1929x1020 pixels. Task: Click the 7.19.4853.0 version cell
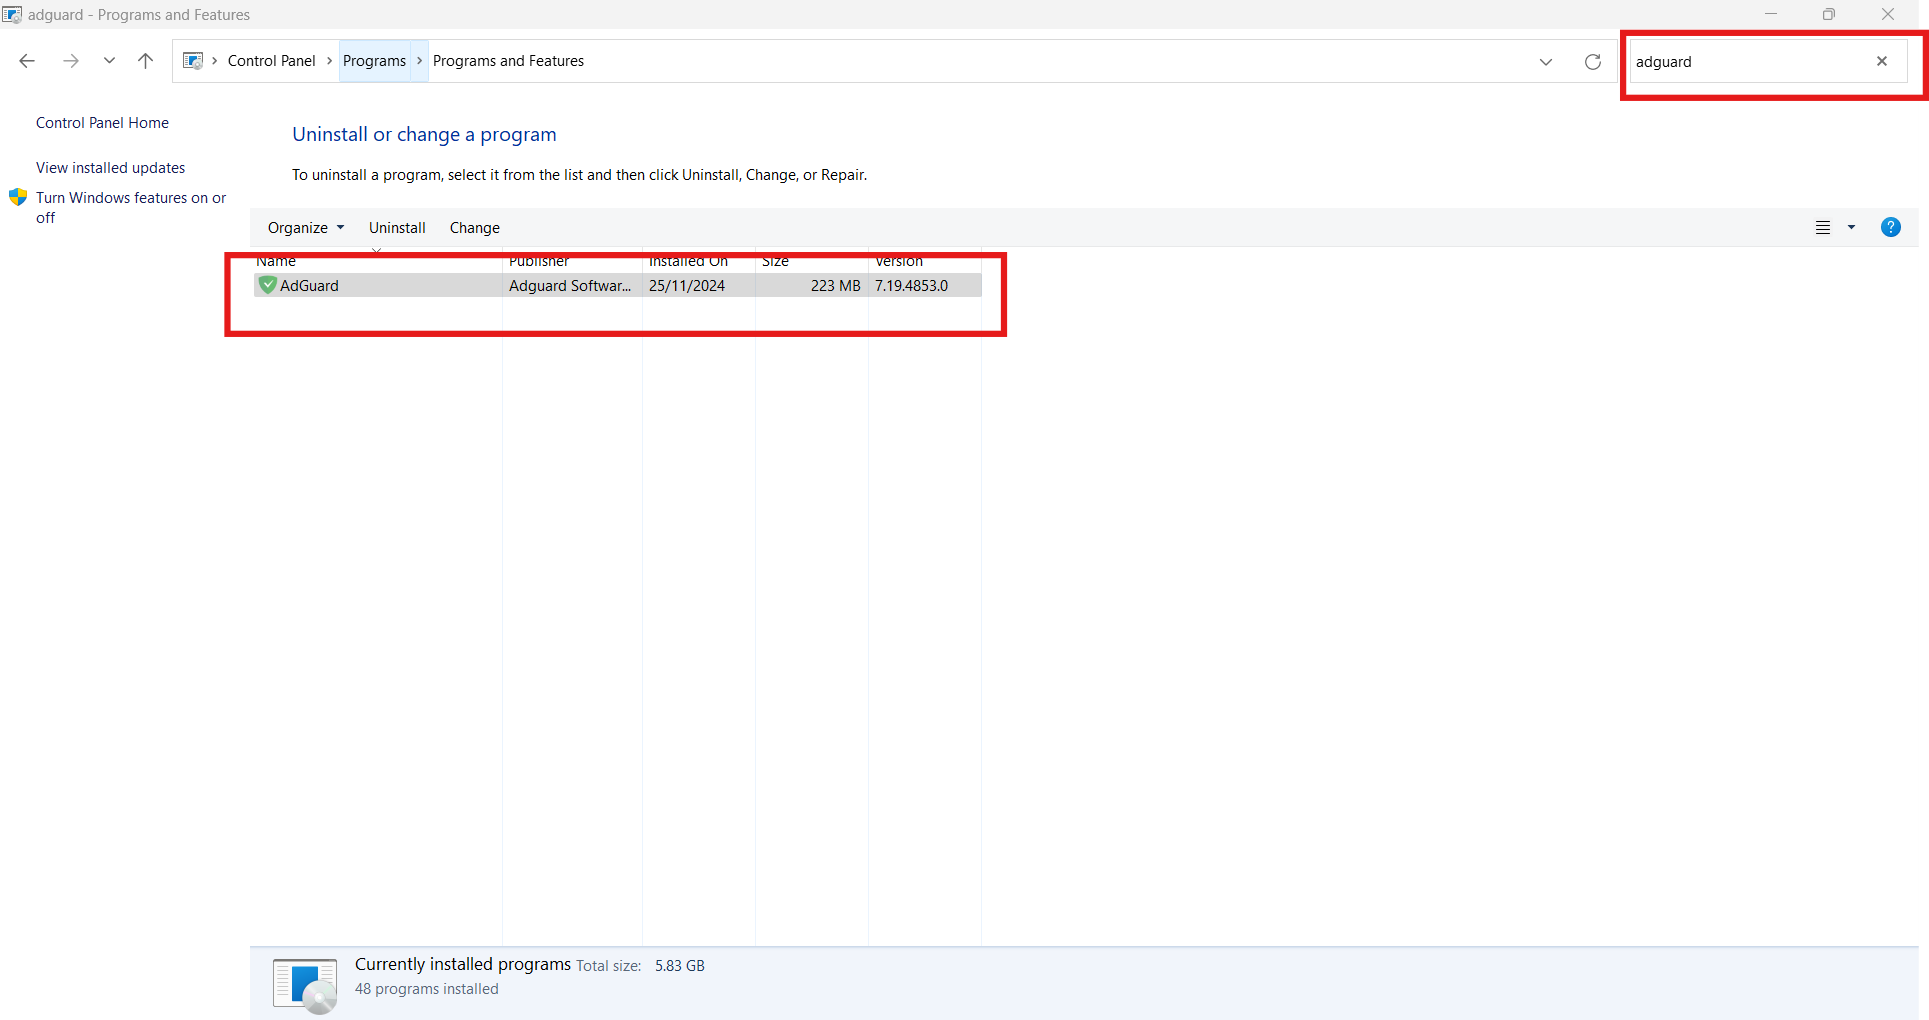[x=911, y=286]
